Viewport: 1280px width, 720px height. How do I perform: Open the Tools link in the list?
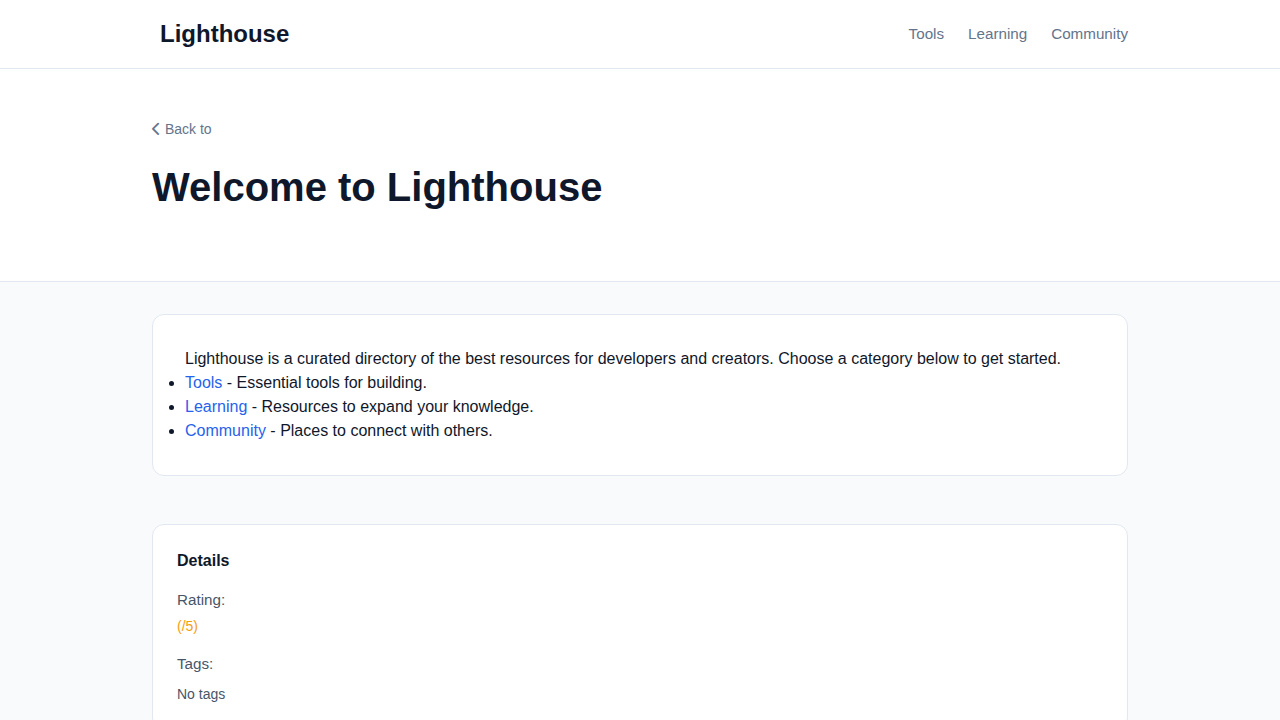(x=204, y=382)
